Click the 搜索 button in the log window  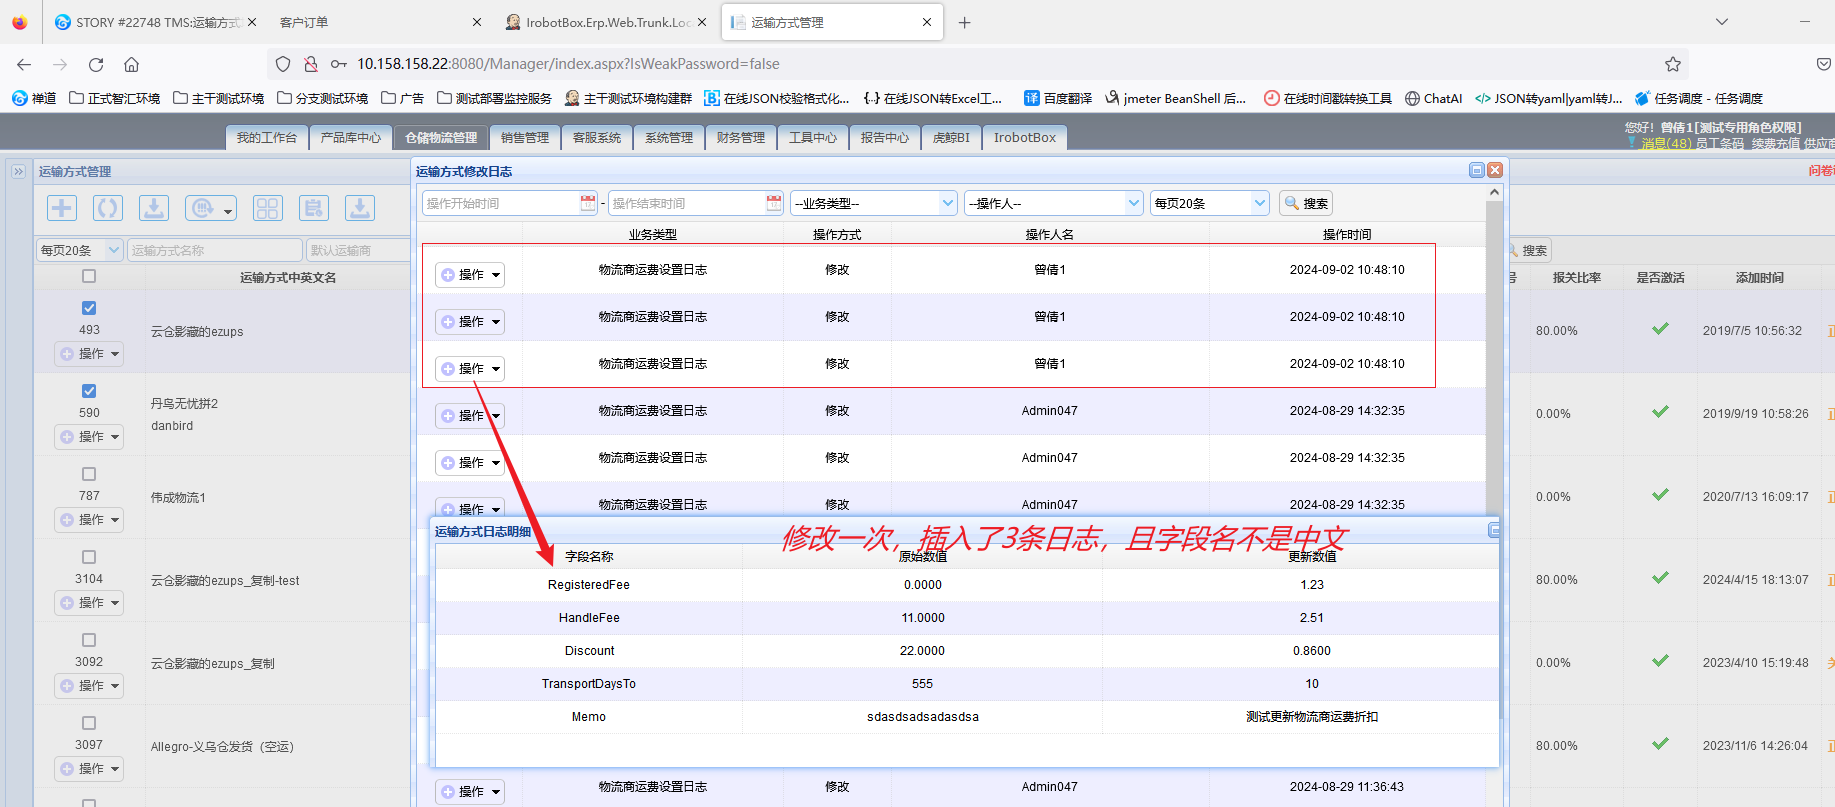(1306, 203)
